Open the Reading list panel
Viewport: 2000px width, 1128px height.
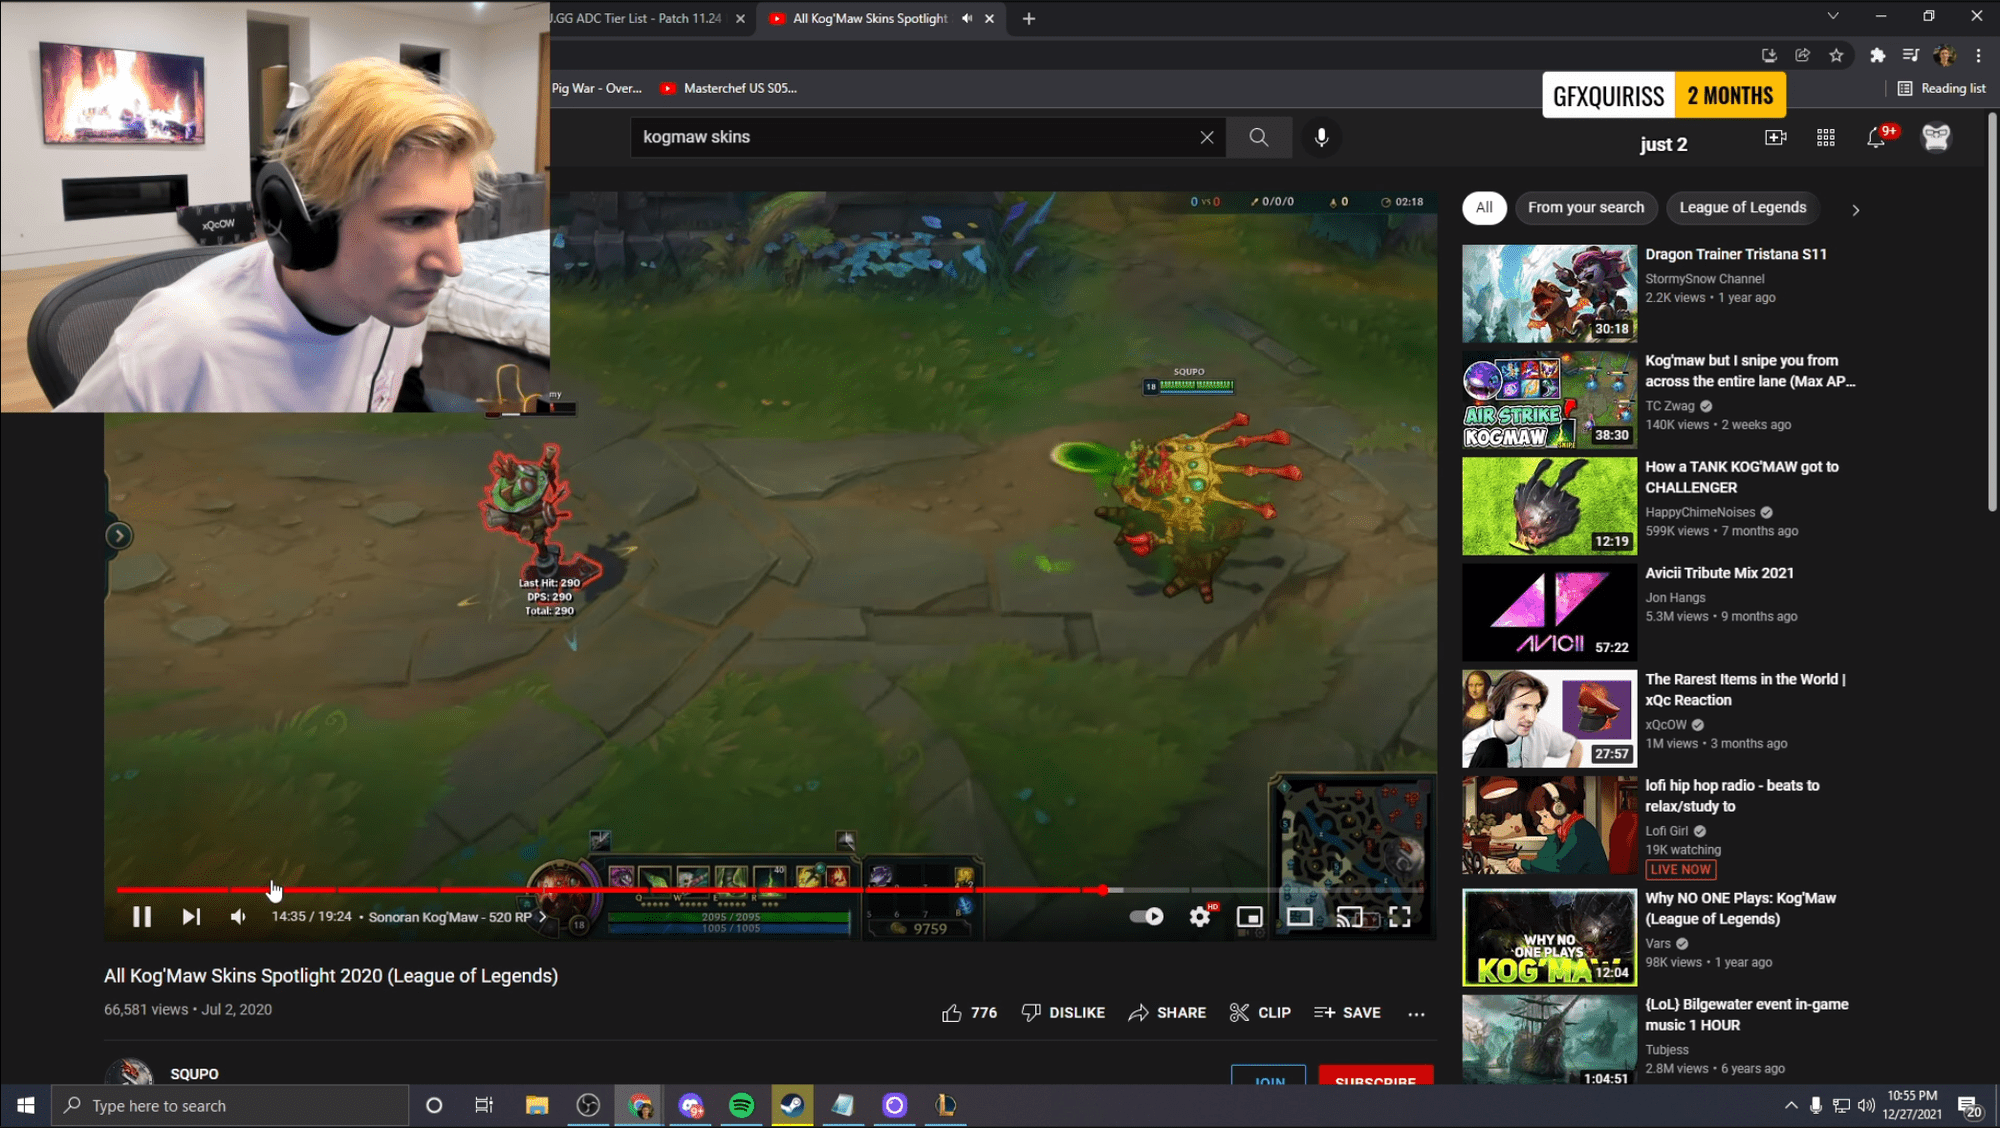point(1941,88)
